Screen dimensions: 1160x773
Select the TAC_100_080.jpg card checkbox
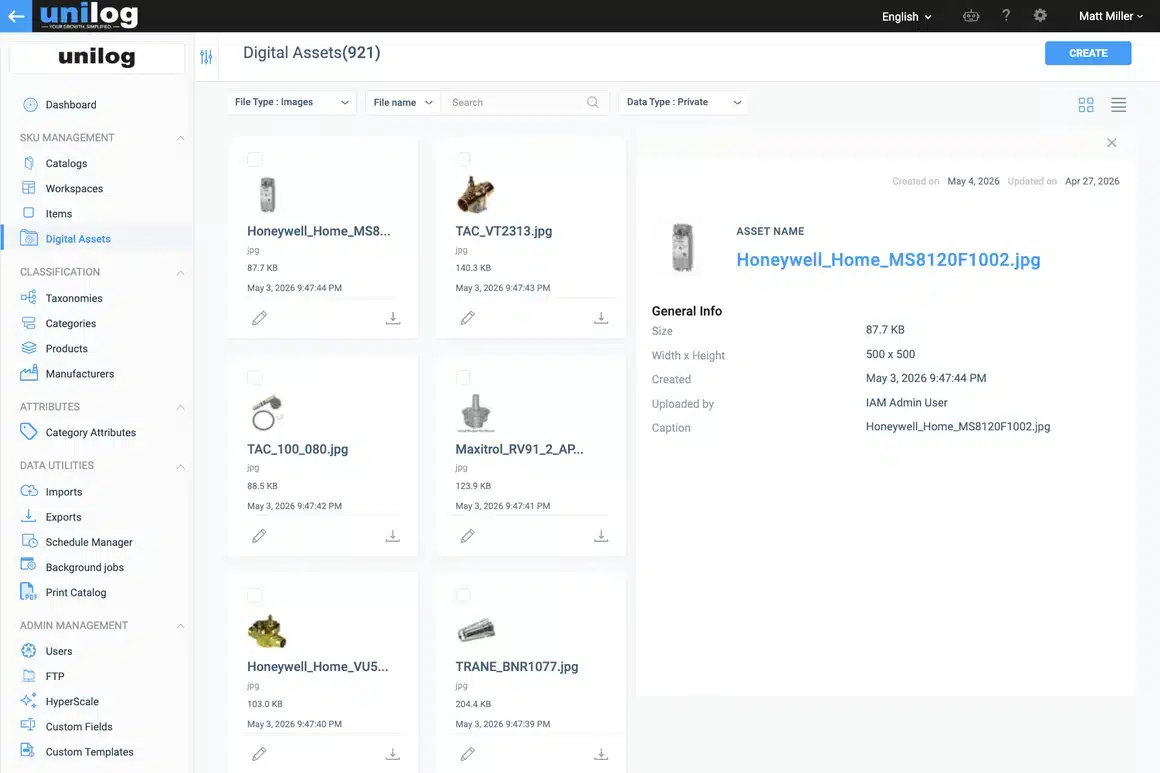254,377
